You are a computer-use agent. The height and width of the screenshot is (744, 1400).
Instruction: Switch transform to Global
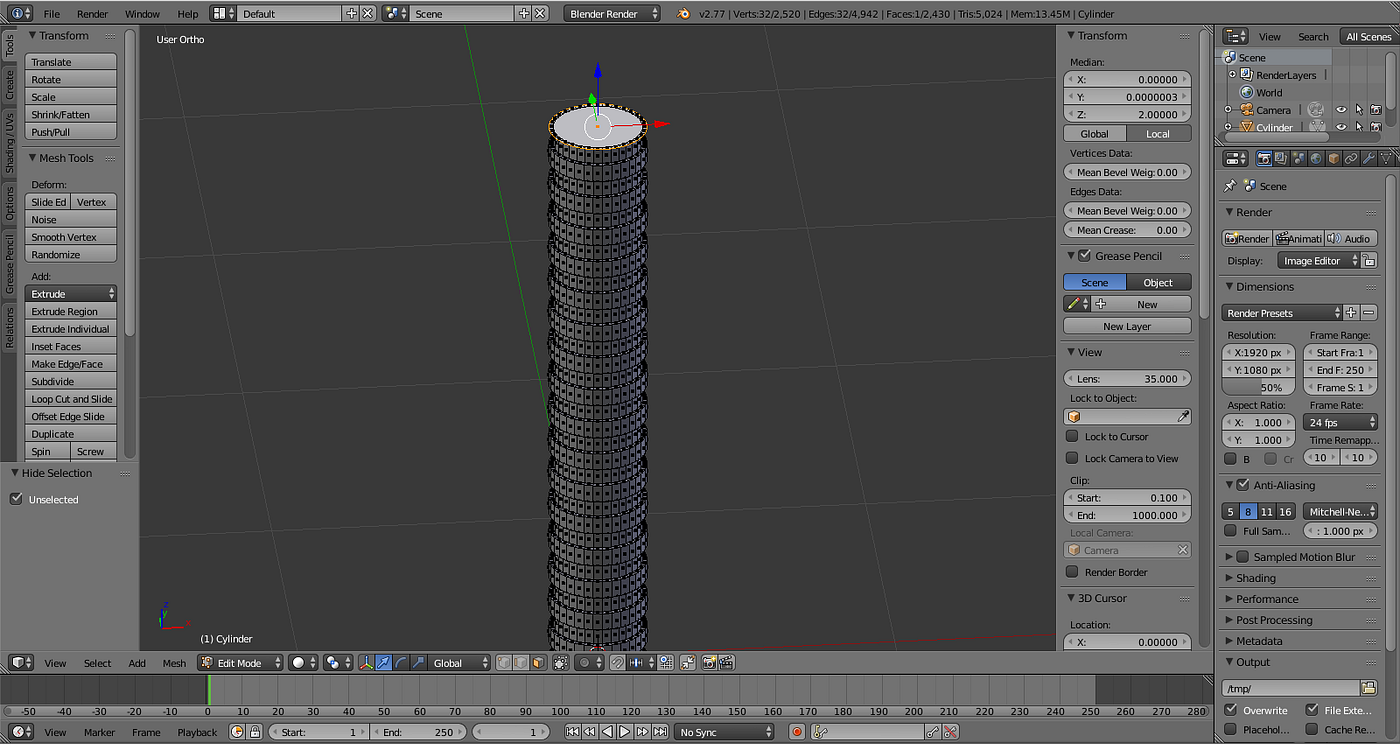[x=1095, y=133]
